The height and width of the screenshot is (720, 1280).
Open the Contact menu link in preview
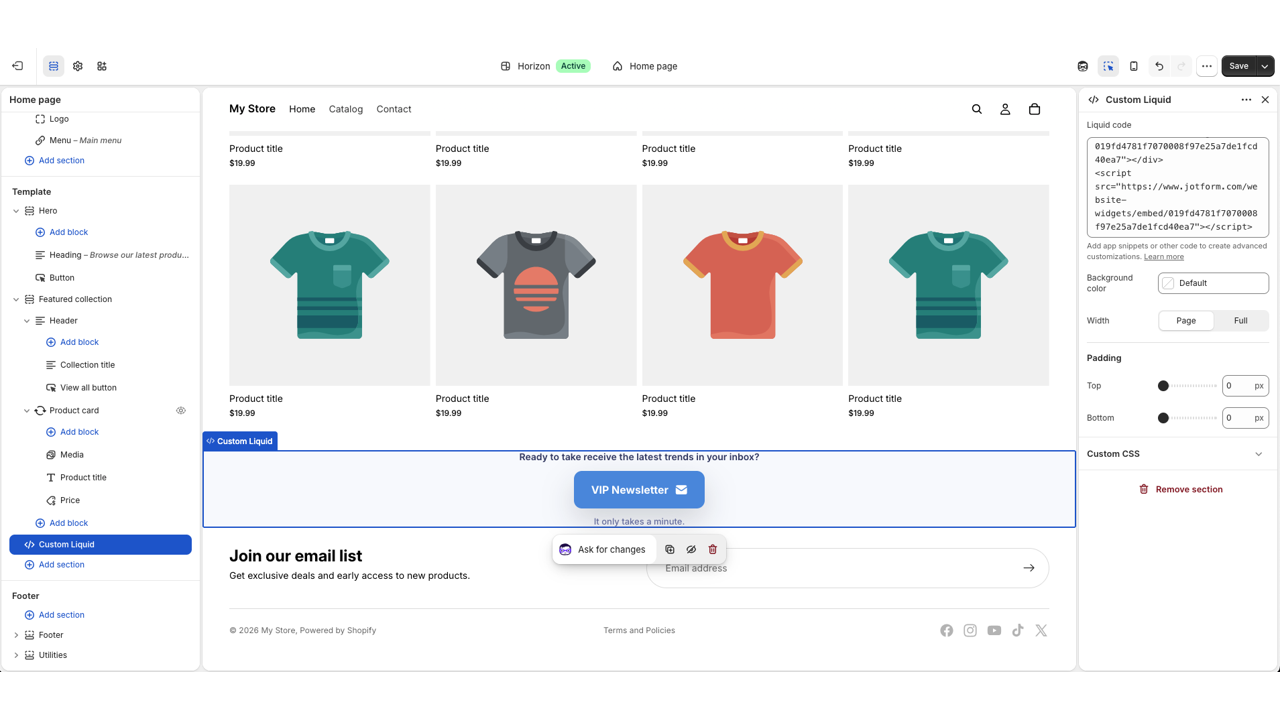394,109
